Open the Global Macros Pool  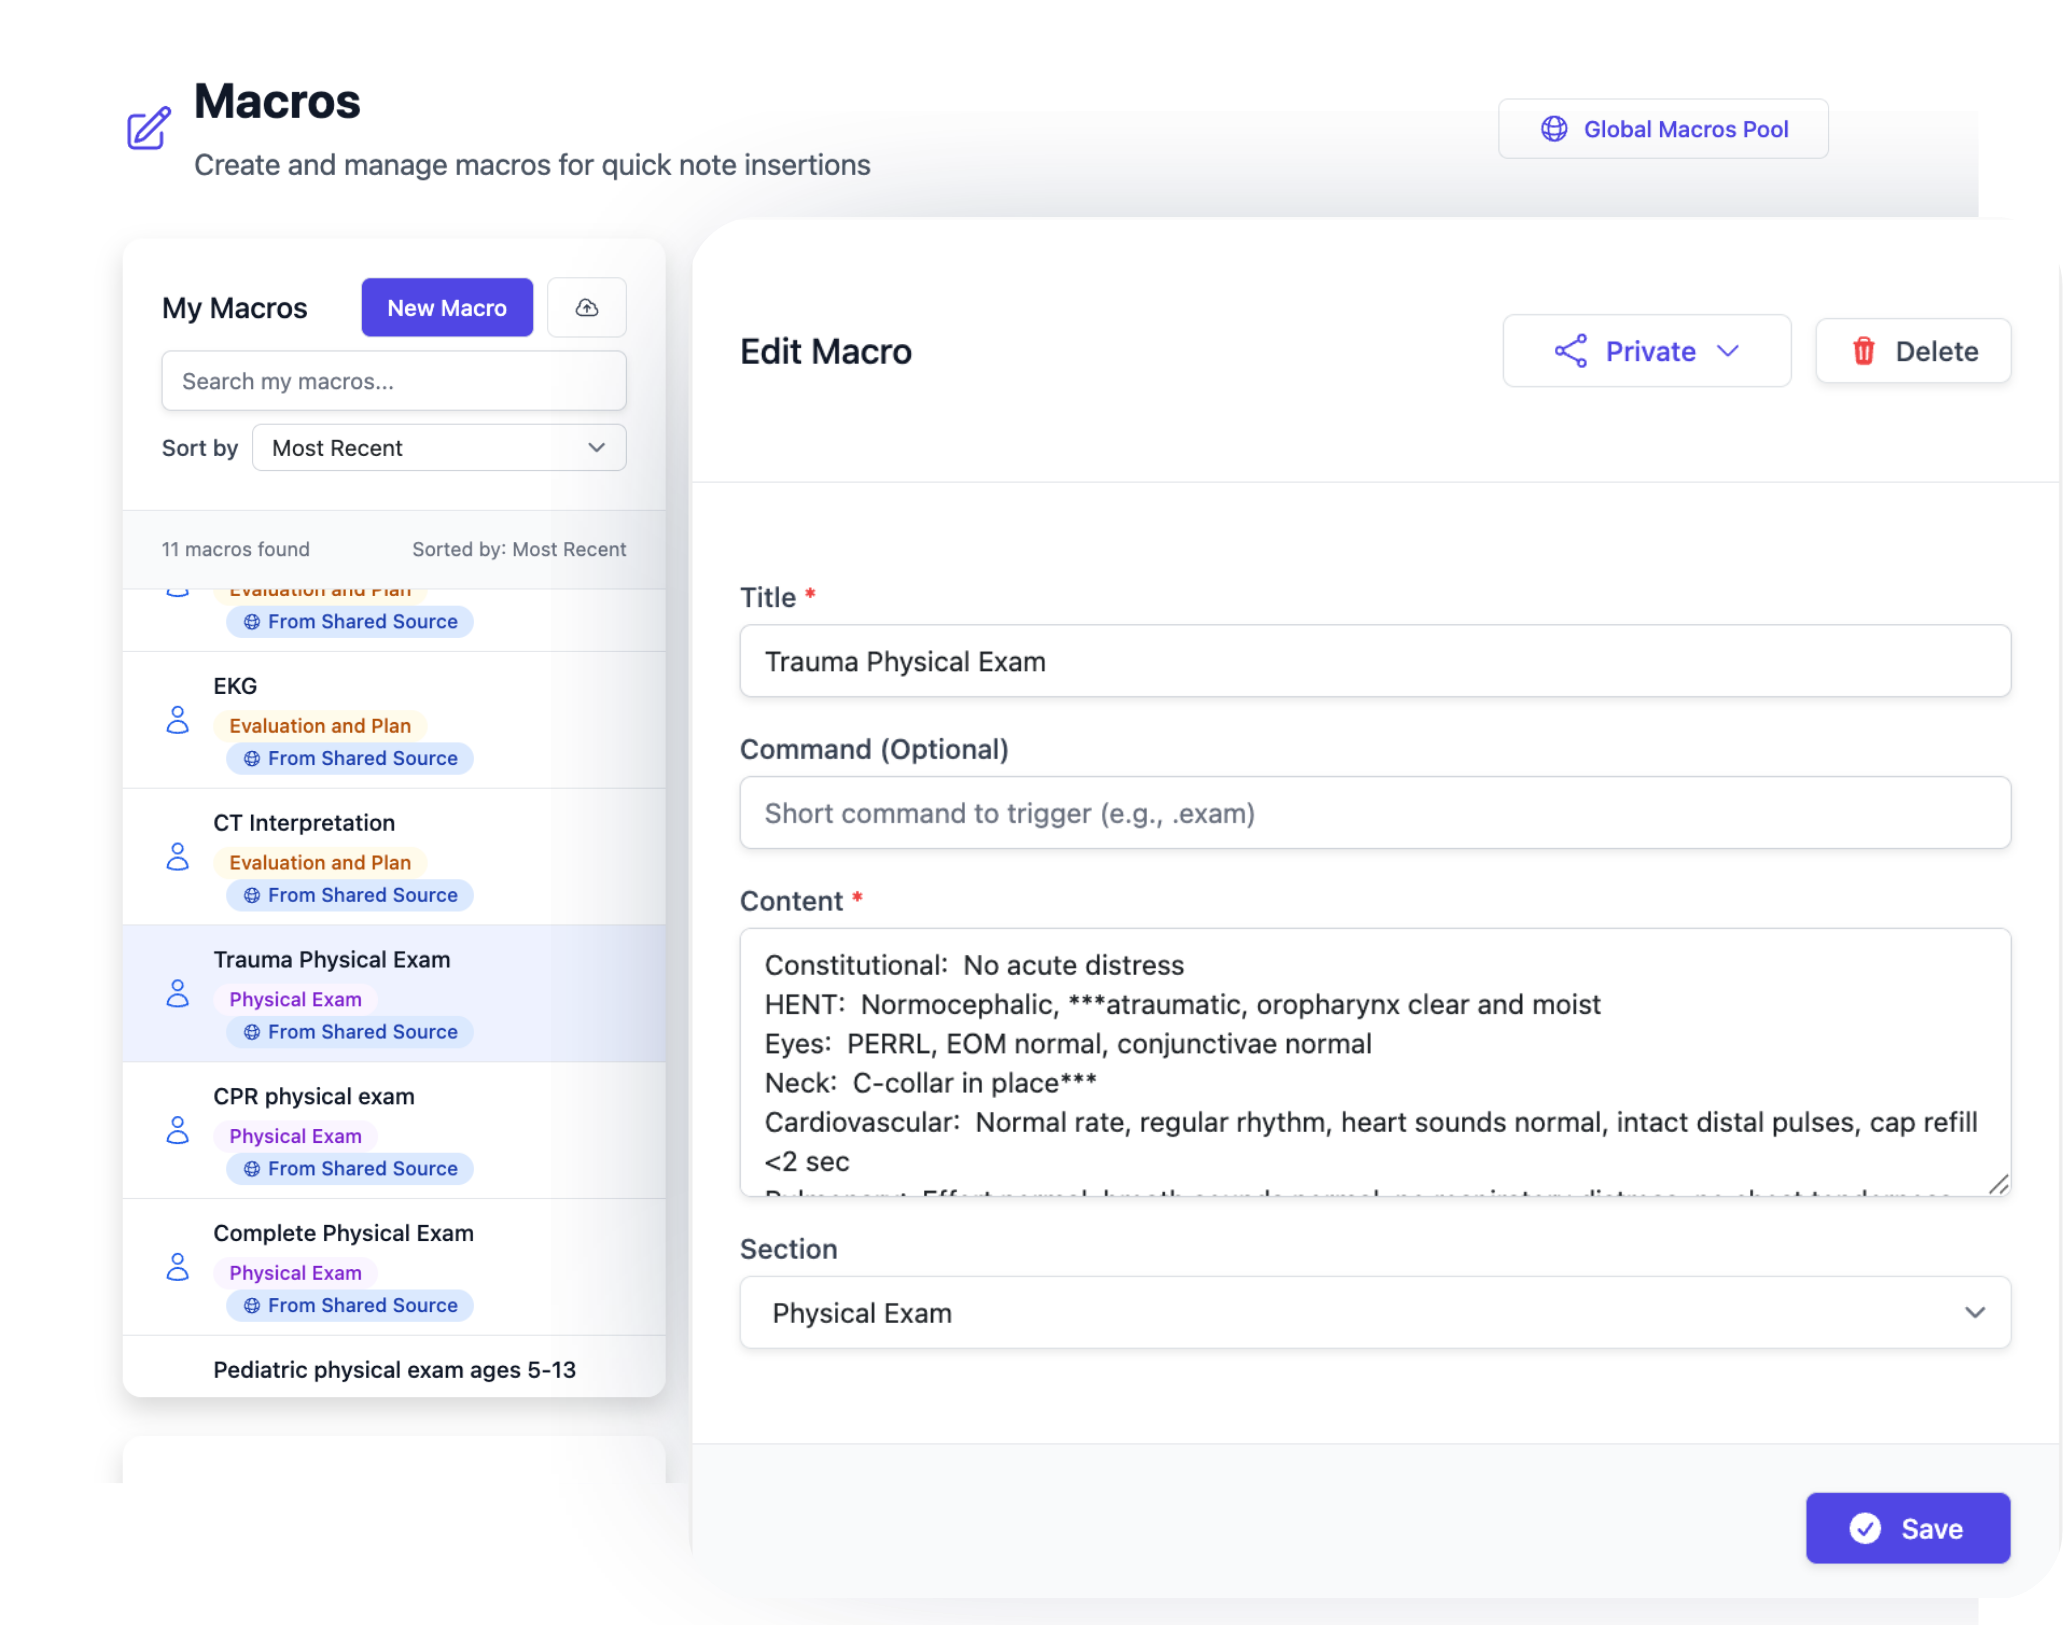pos(1663,129)
